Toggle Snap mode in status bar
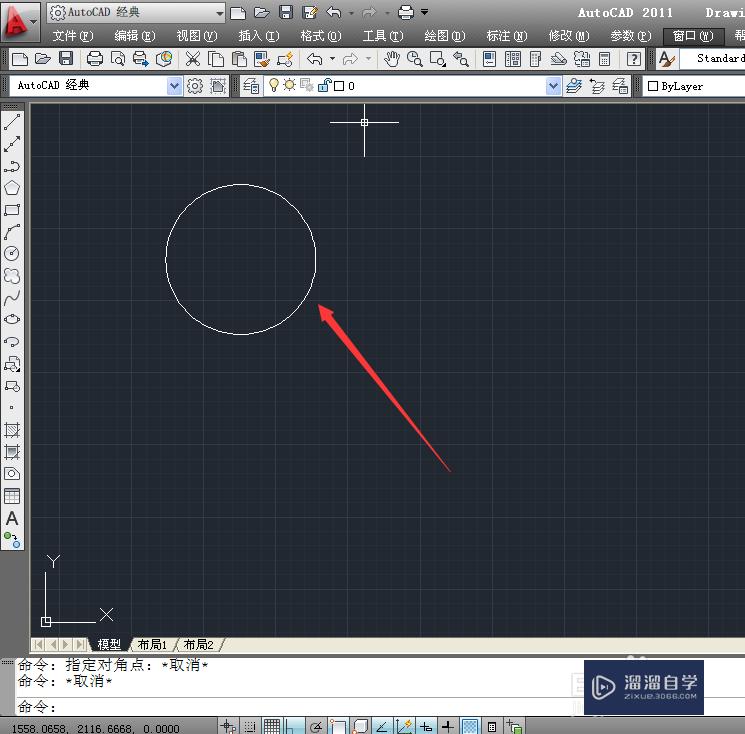Viewport: 745px width, 734px height. [x=249, y=726]
